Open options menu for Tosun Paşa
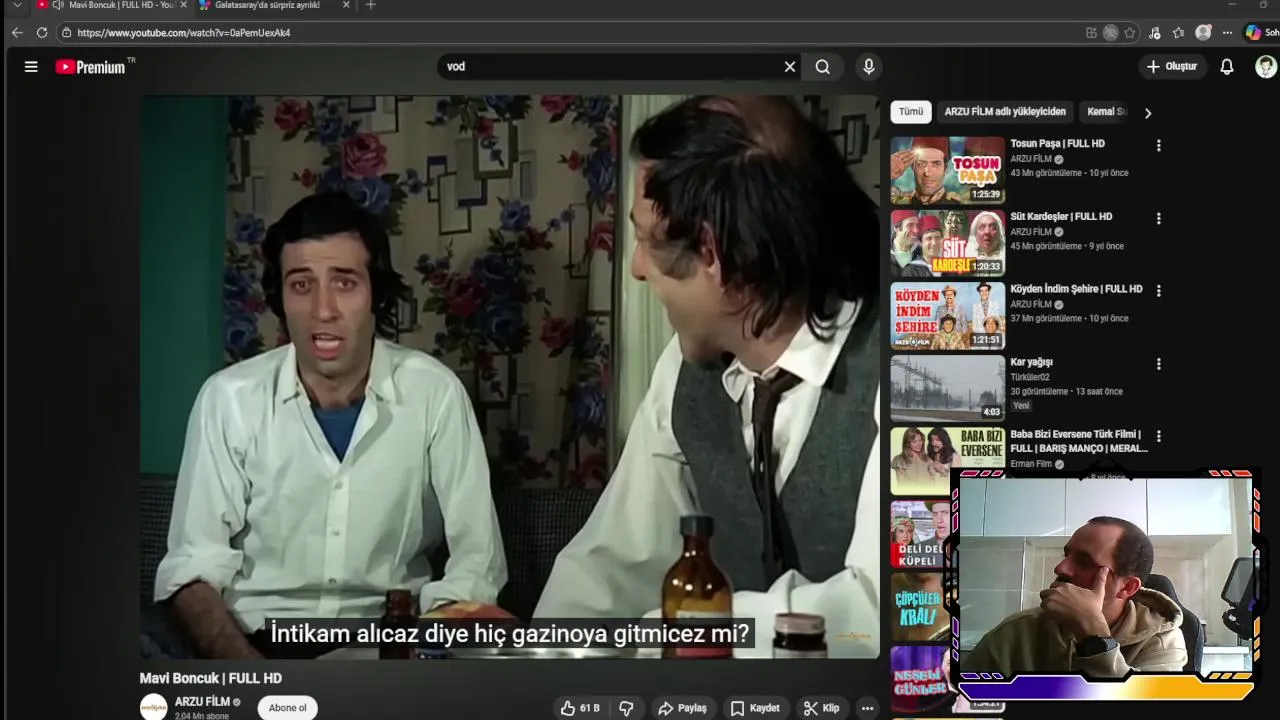The image size is (1280, 720). [1159, 146]
